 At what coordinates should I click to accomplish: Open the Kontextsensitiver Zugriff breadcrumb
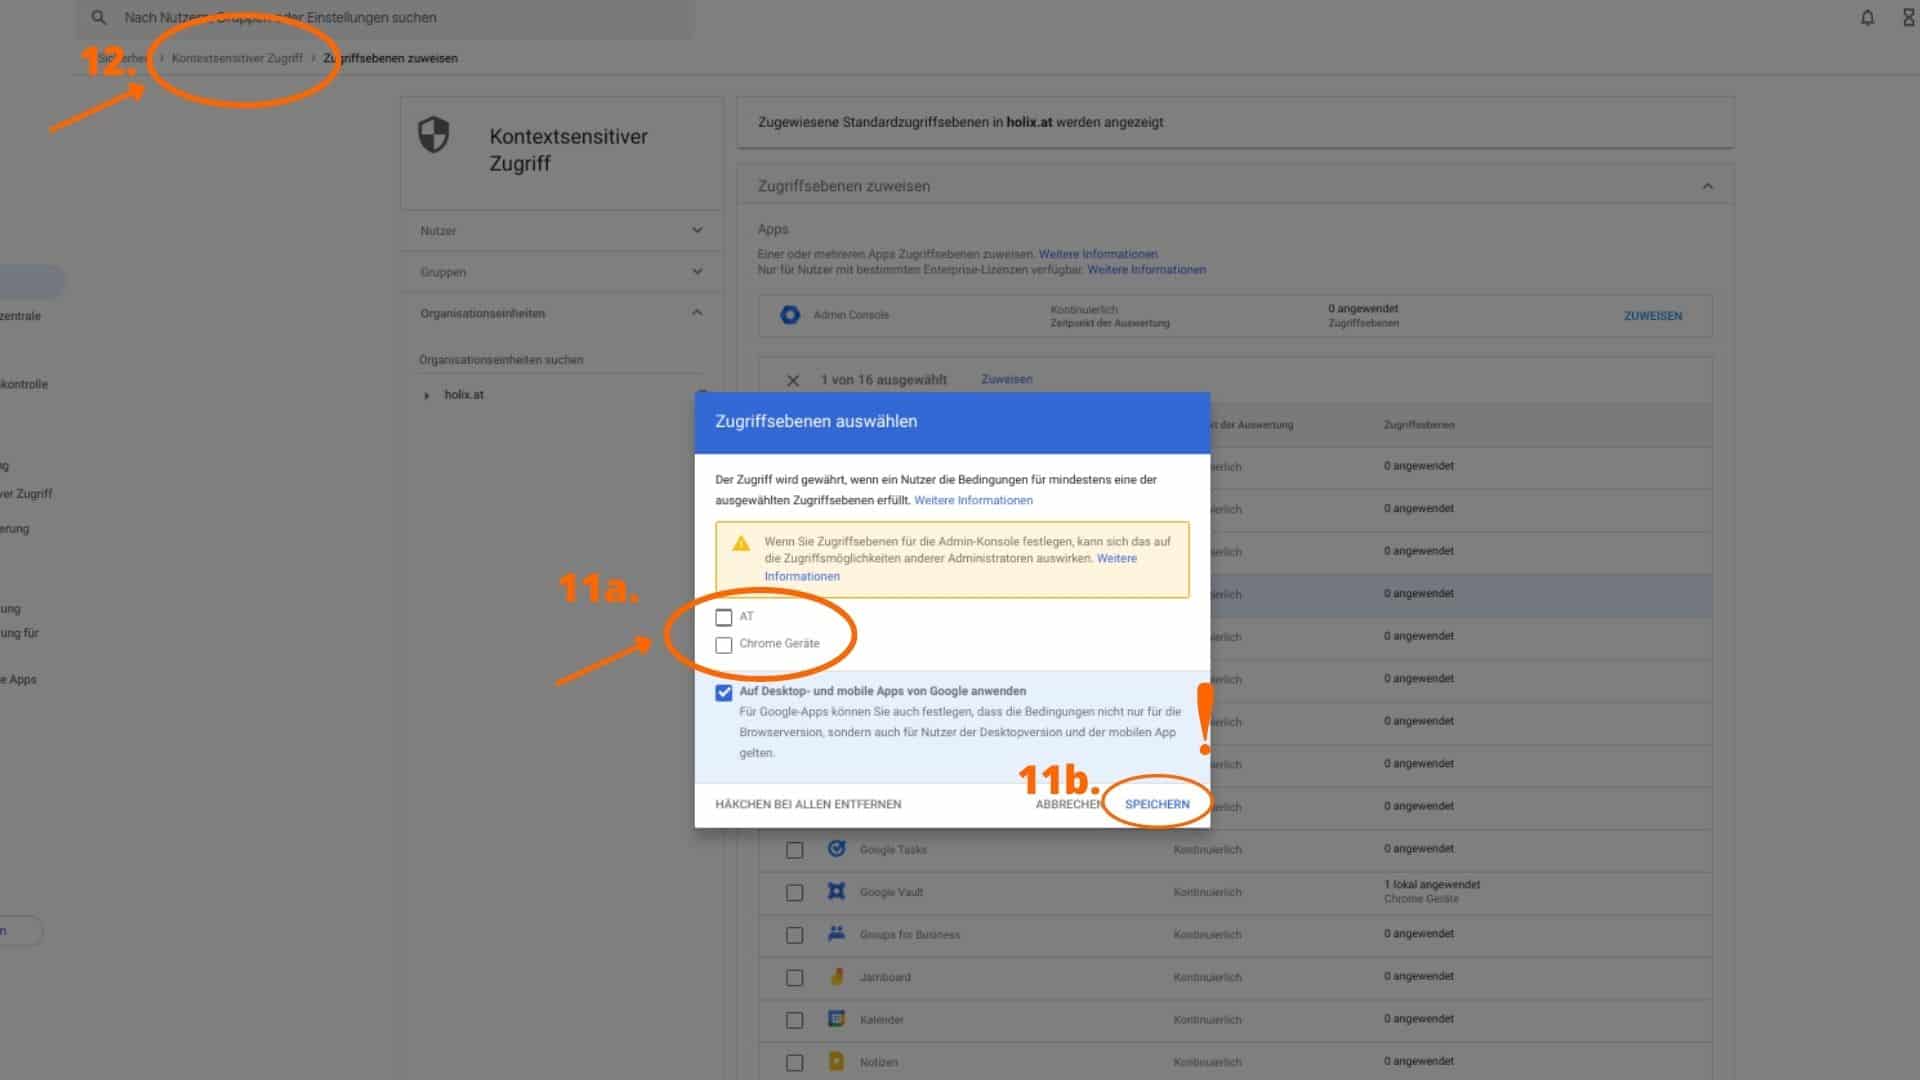[237, 58]
